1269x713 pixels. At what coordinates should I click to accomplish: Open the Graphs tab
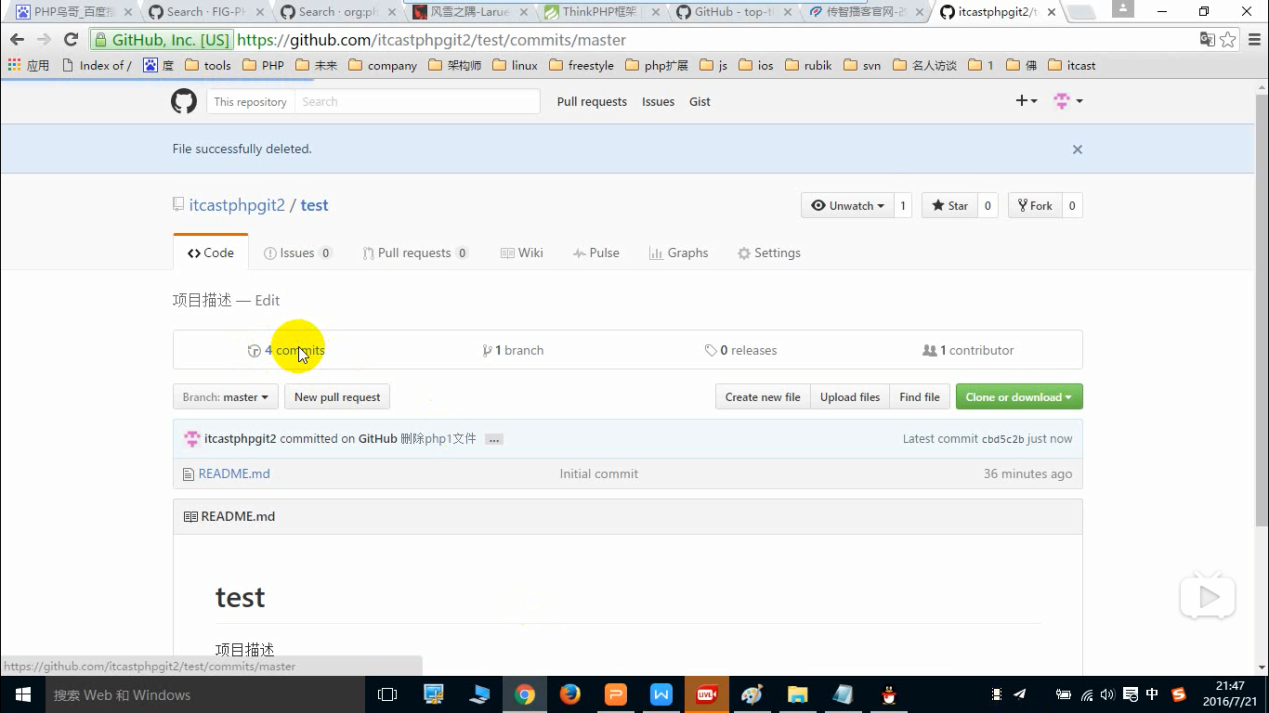tap(678, 253)
